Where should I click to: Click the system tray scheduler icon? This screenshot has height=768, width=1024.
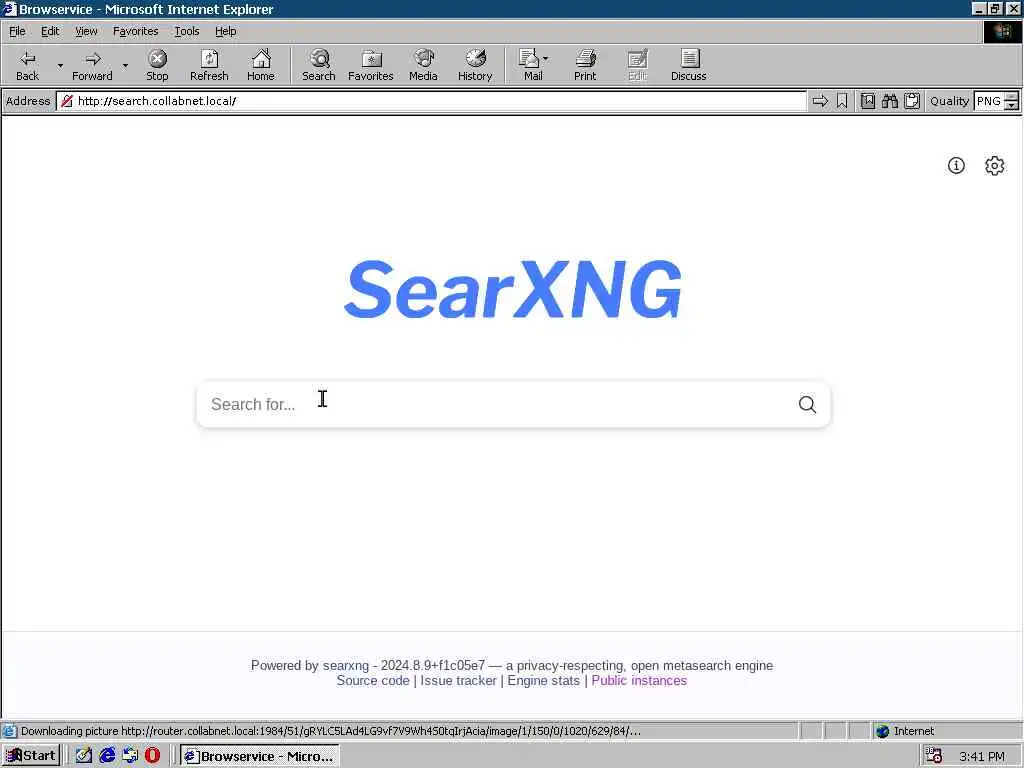click(x=933, y=756)
